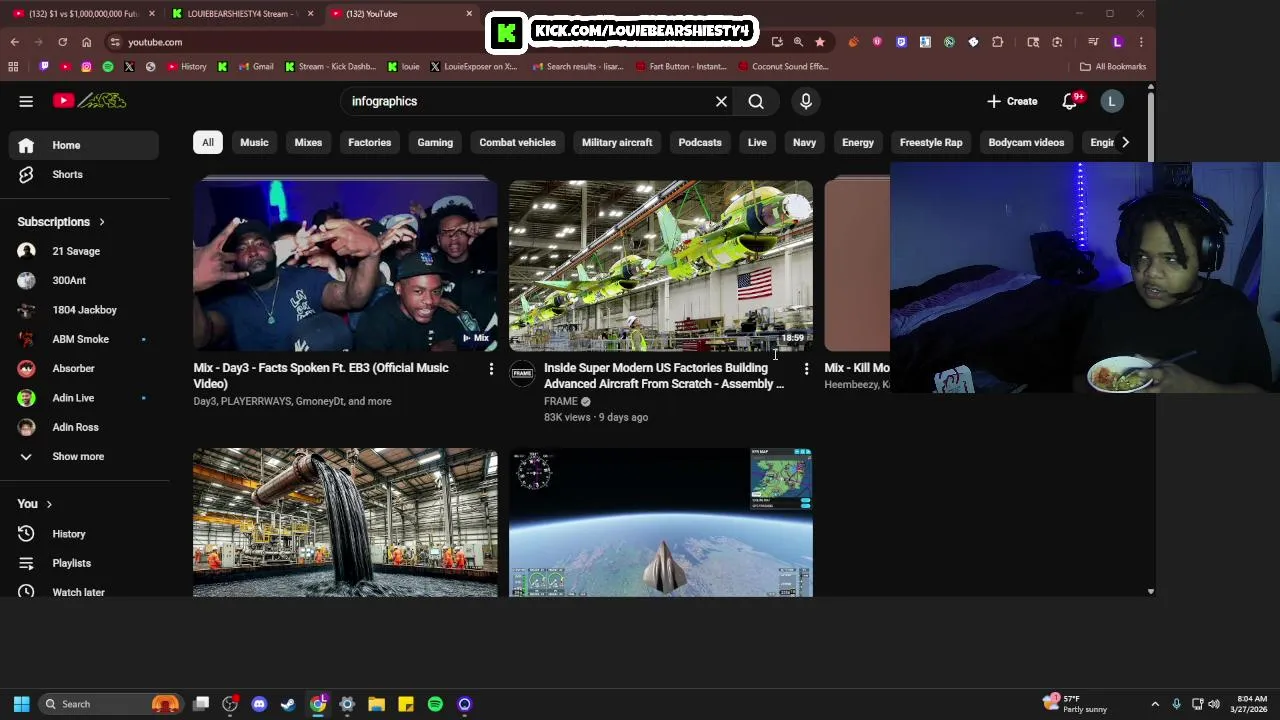Image resolution: width=1280 pixels, height=720 pixels.
Task: Open 21 Savage channel subscription
Action: 84,251
